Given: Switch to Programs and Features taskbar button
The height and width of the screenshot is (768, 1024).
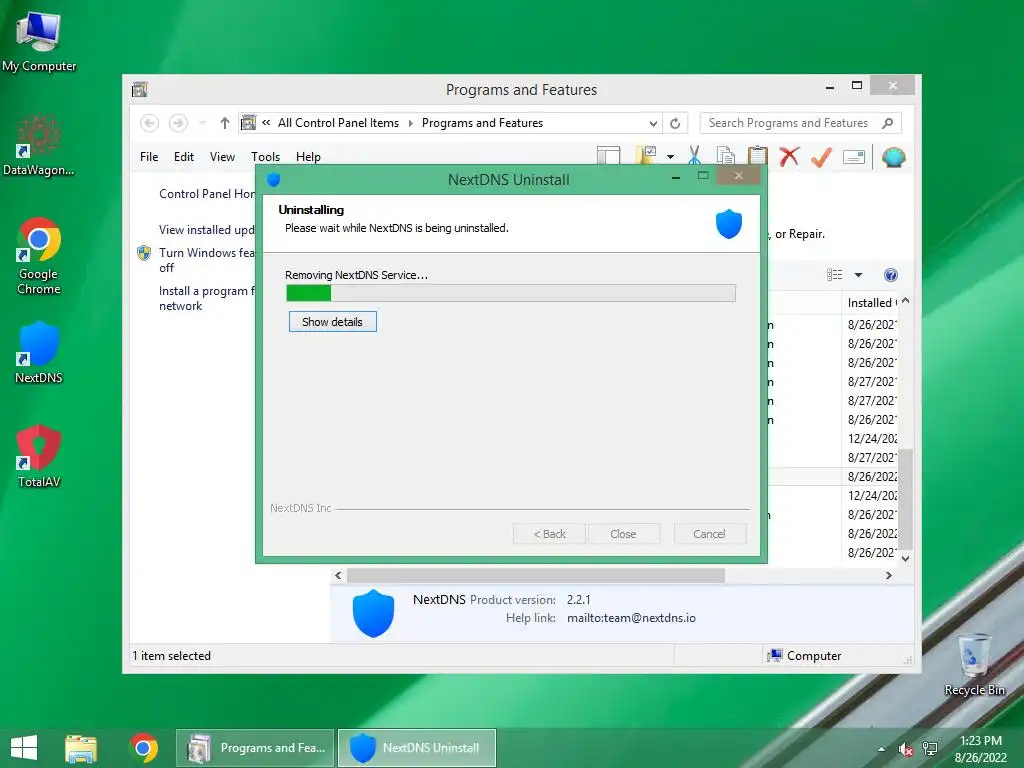Looking at the screenshot, I should (255, 748).
